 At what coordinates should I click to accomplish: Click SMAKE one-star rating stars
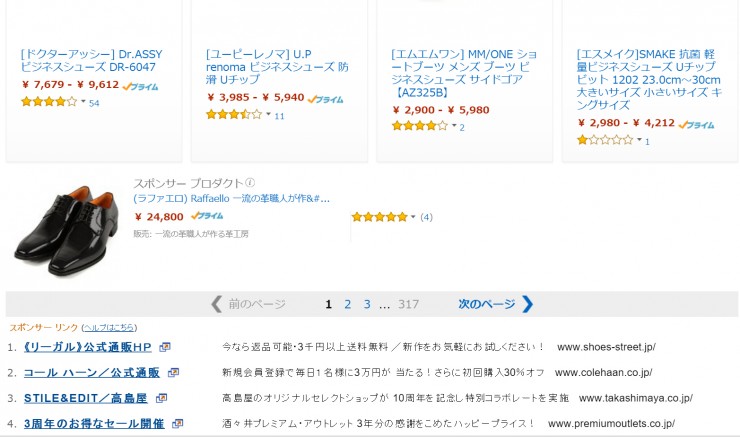(x=605, y=140)
